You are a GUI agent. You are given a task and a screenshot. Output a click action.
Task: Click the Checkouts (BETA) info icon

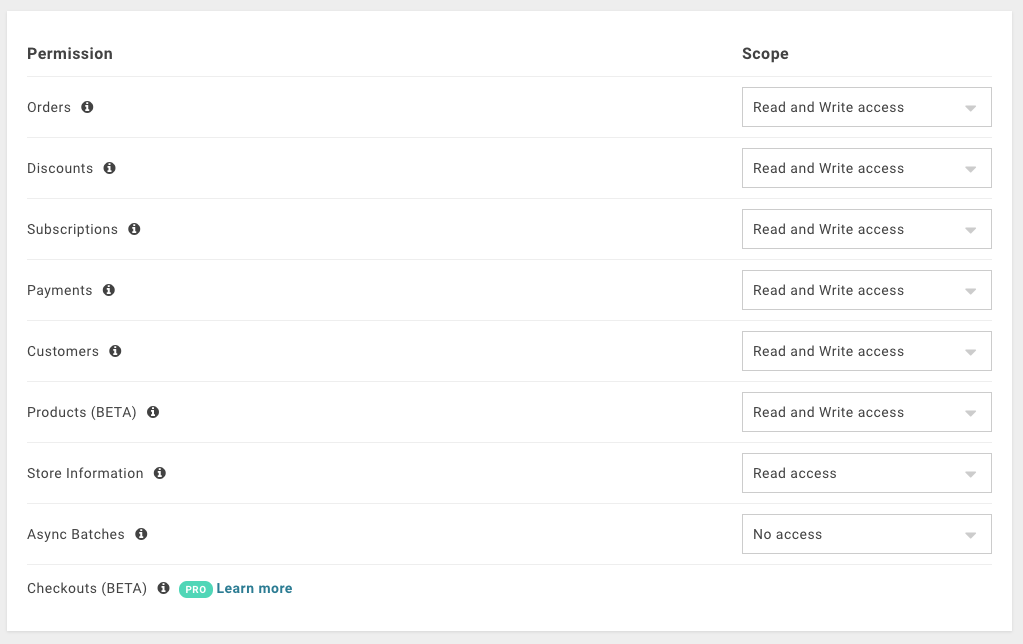coord(164,588)
